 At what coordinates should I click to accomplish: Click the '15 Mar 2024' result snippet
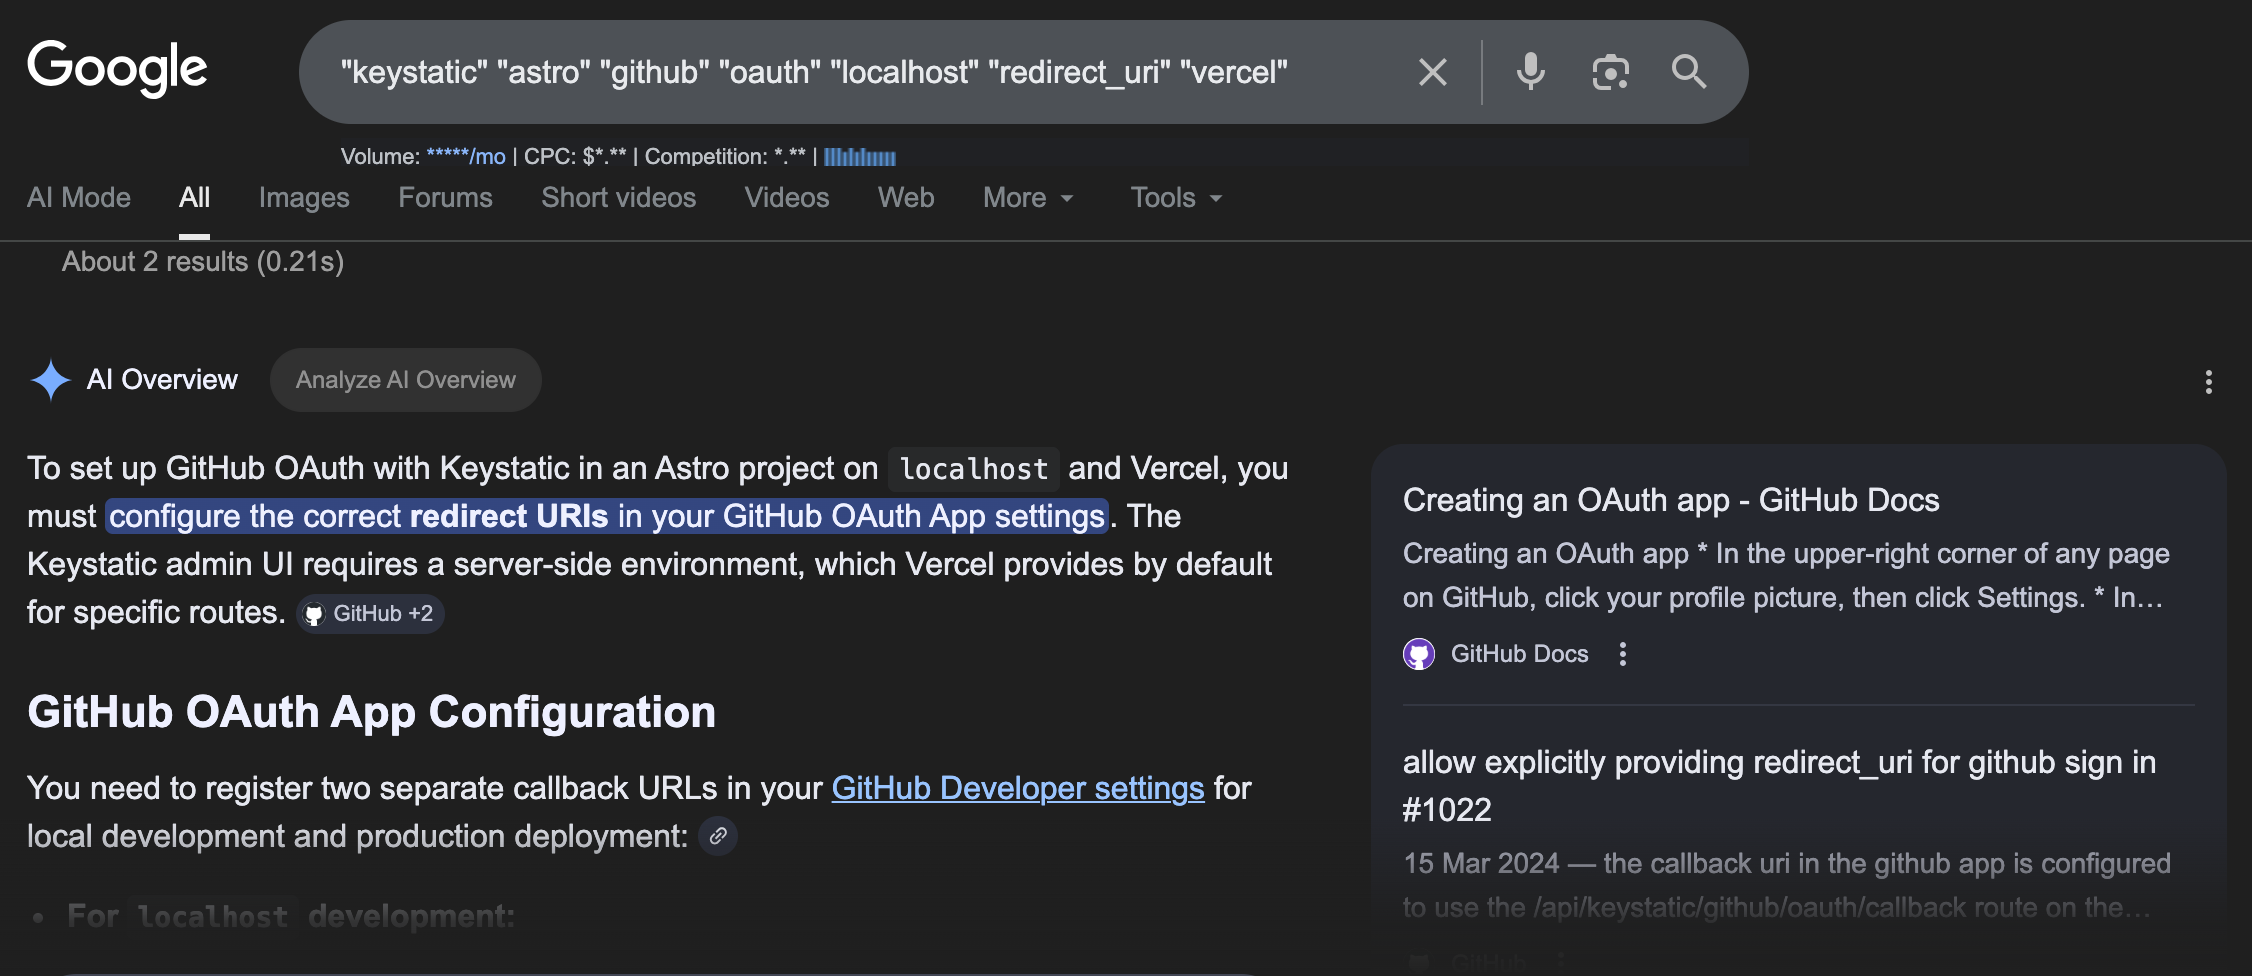click(x=1787, y=886)
